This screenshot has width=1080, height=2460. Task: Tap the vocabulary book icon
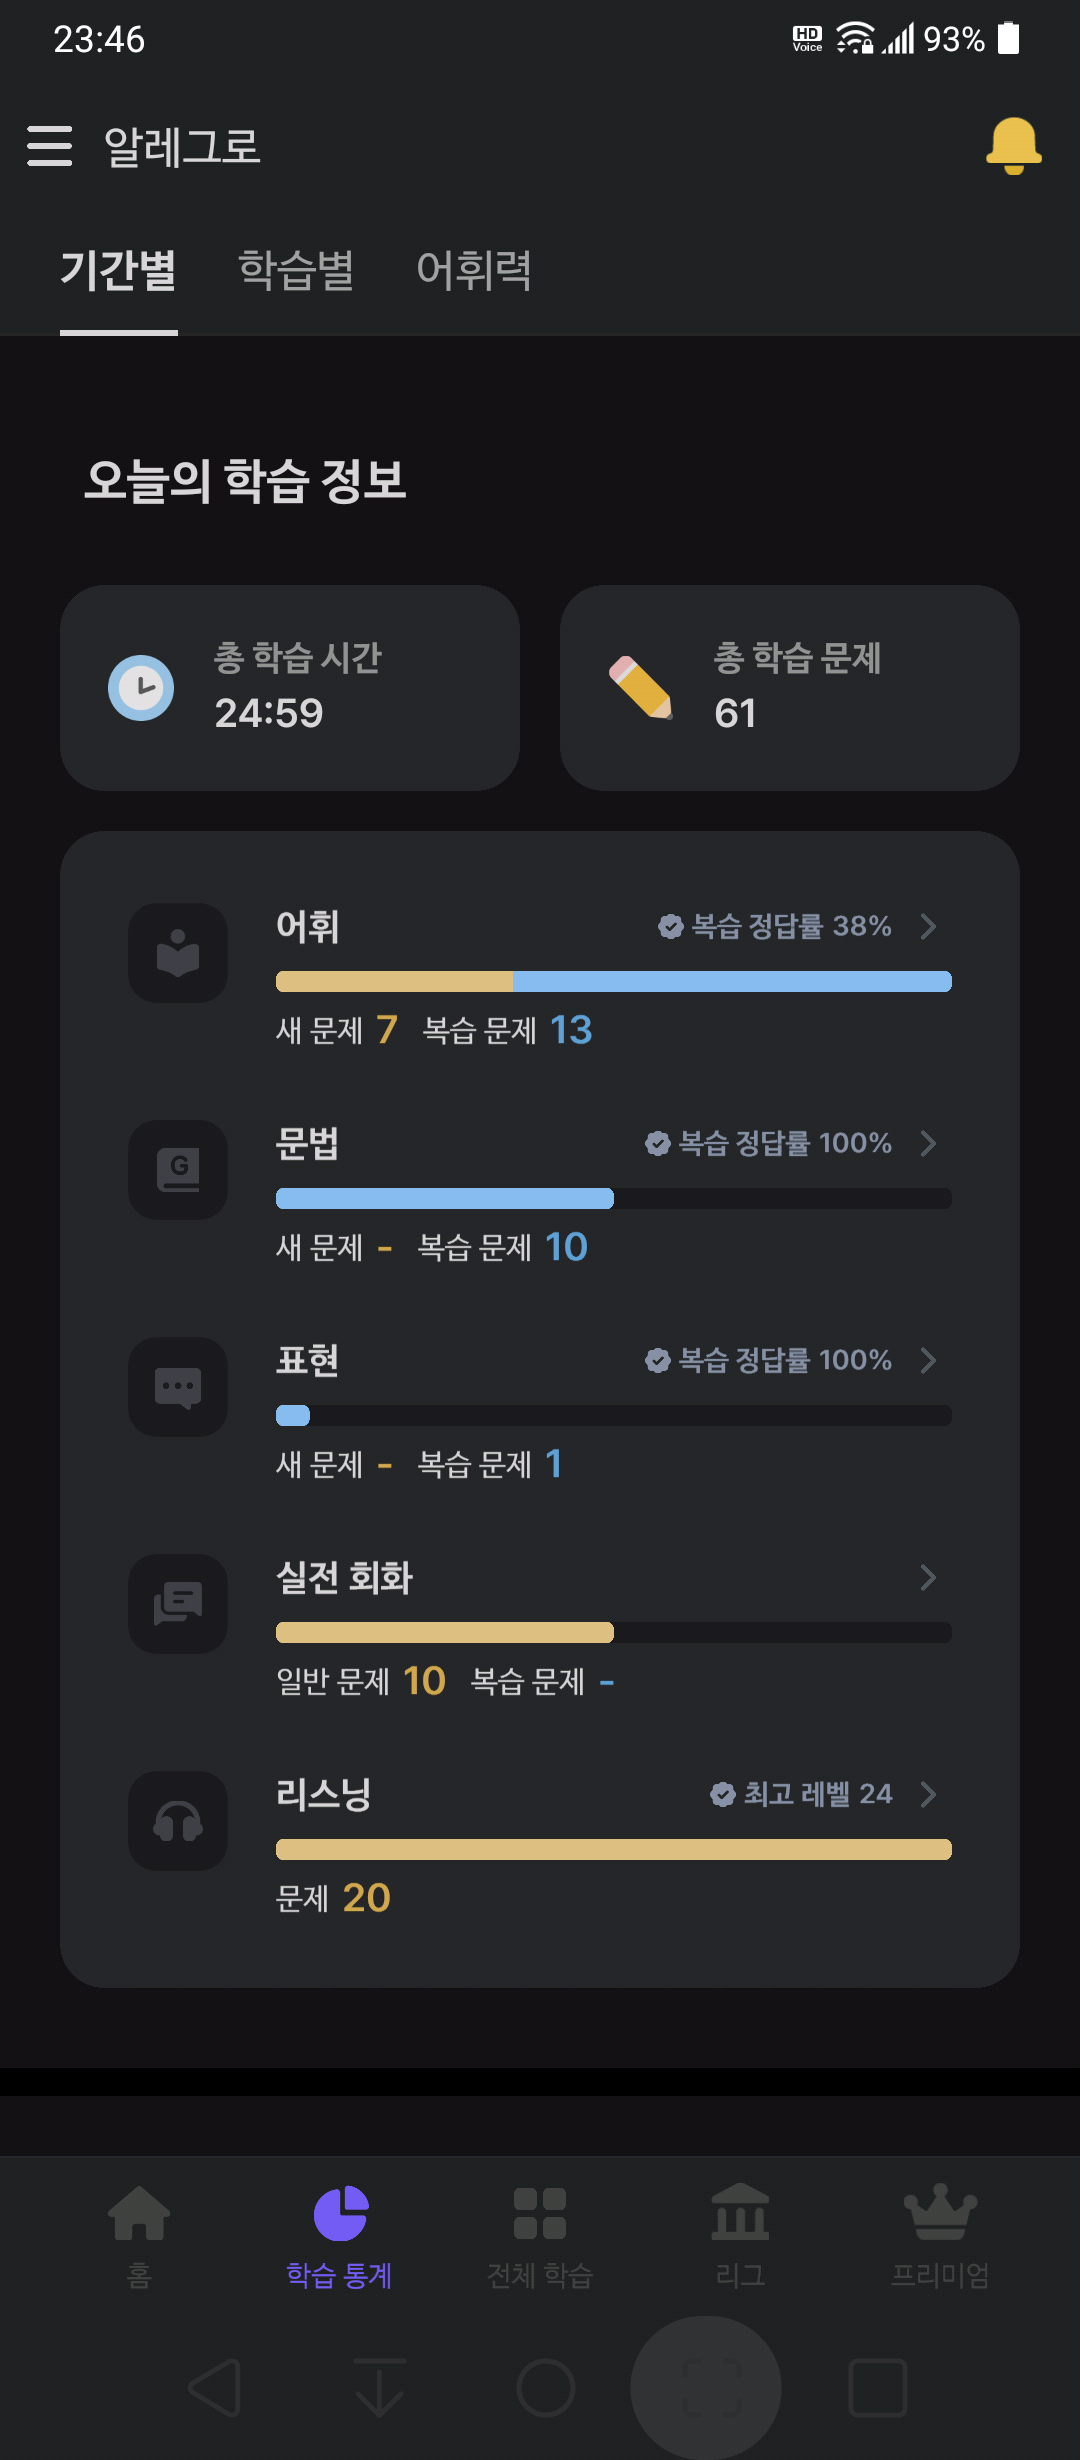coord(178,953)
